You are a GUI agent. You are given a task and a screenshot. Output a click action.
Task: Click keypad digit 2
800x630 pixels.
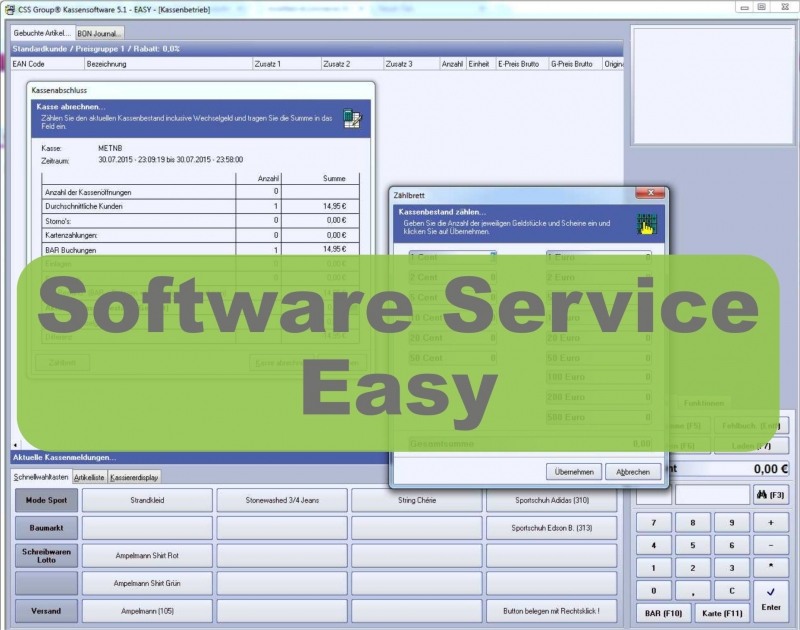pyautogui.click(x=692, y=568)
